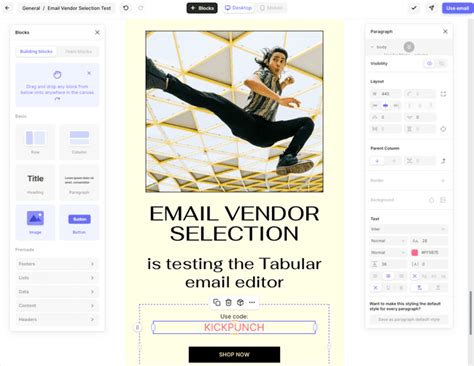Click the Use email button
Image resolution: width=474 pixels, height=366 pixels.
458,8
